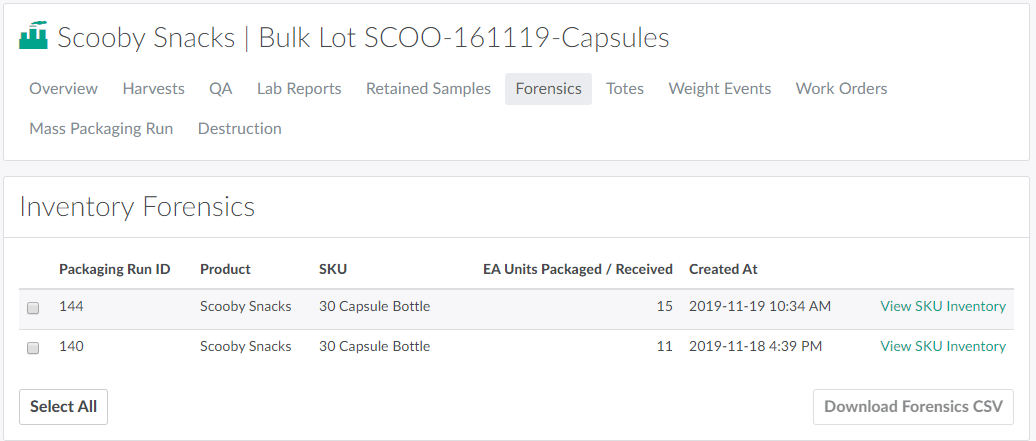This screenshot has width=1036, height=441.
Task: Open the Totes tab
Action: 625,89
